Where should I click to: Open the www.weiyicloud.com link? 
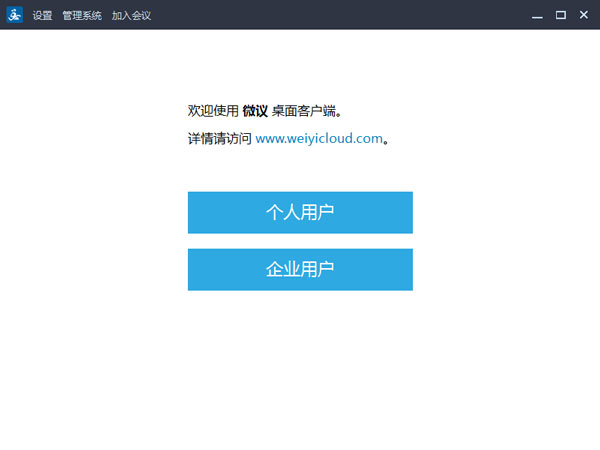[319, 138]
